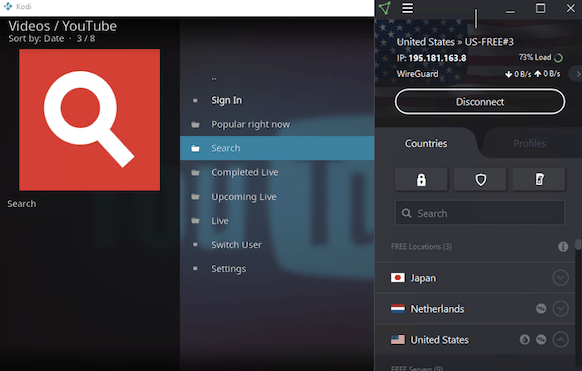Image resolution: width=582 pixels, height=371 pixels.
Task: Click the bullet icon beside Settings
Action: pos(195,268)
